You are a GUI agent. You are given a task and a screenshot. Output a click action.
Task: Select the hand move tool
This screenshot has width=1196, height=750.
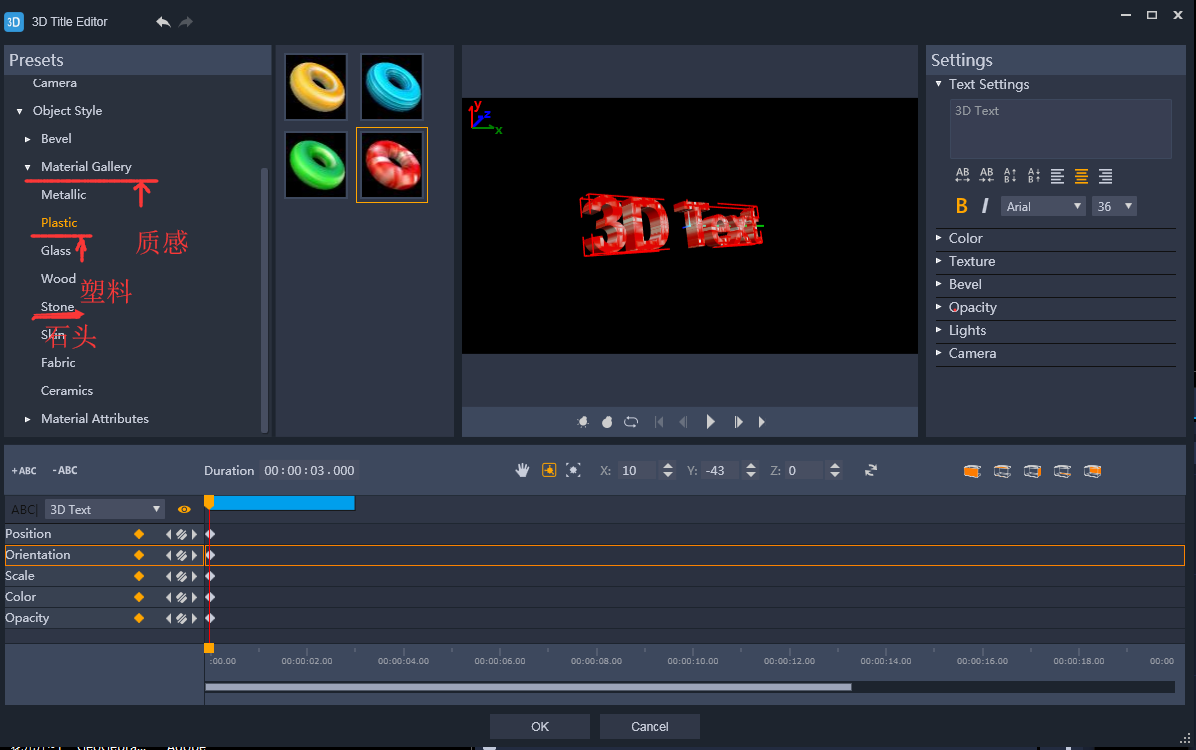click(522, 470)
